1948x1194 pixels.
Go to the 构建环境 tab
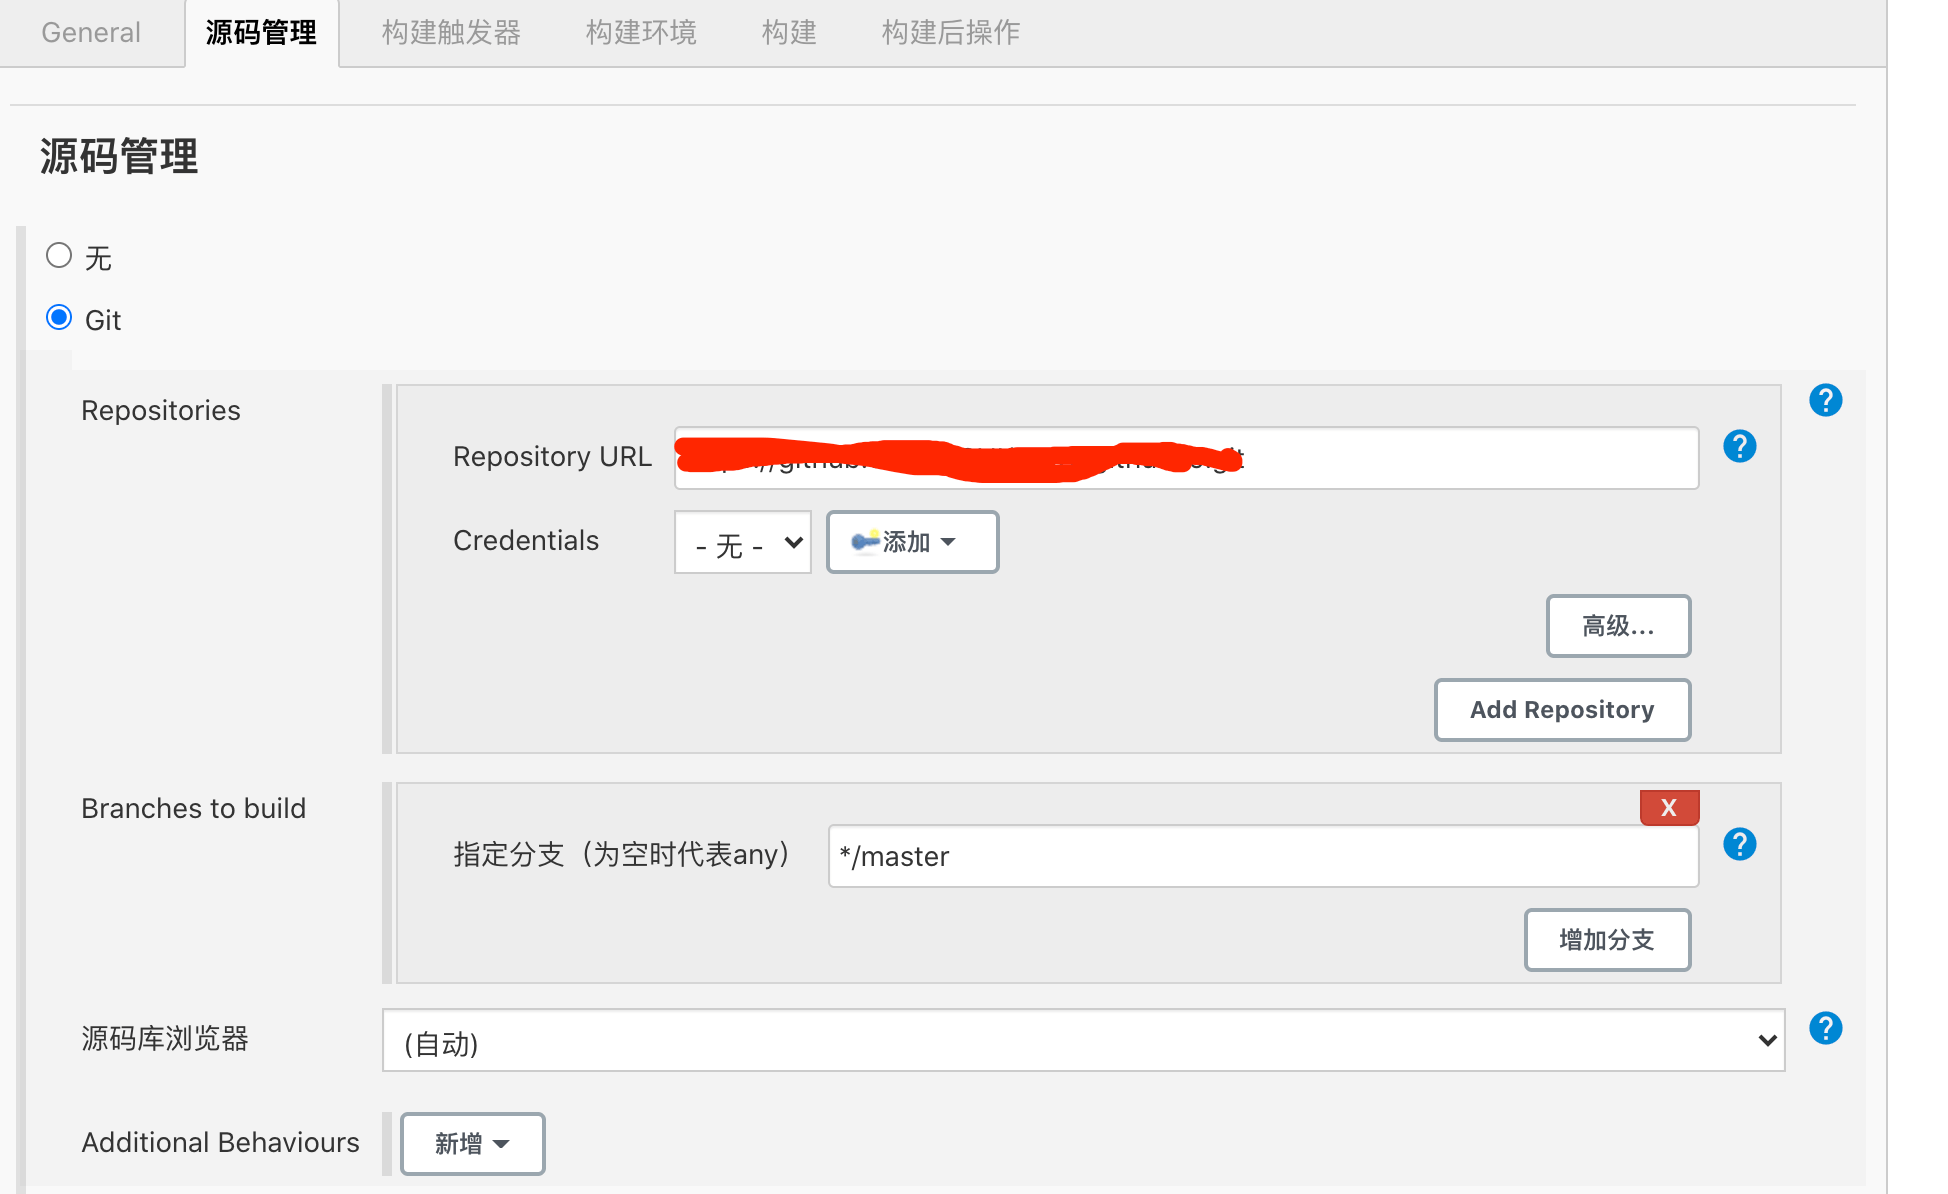click(641, 33)
